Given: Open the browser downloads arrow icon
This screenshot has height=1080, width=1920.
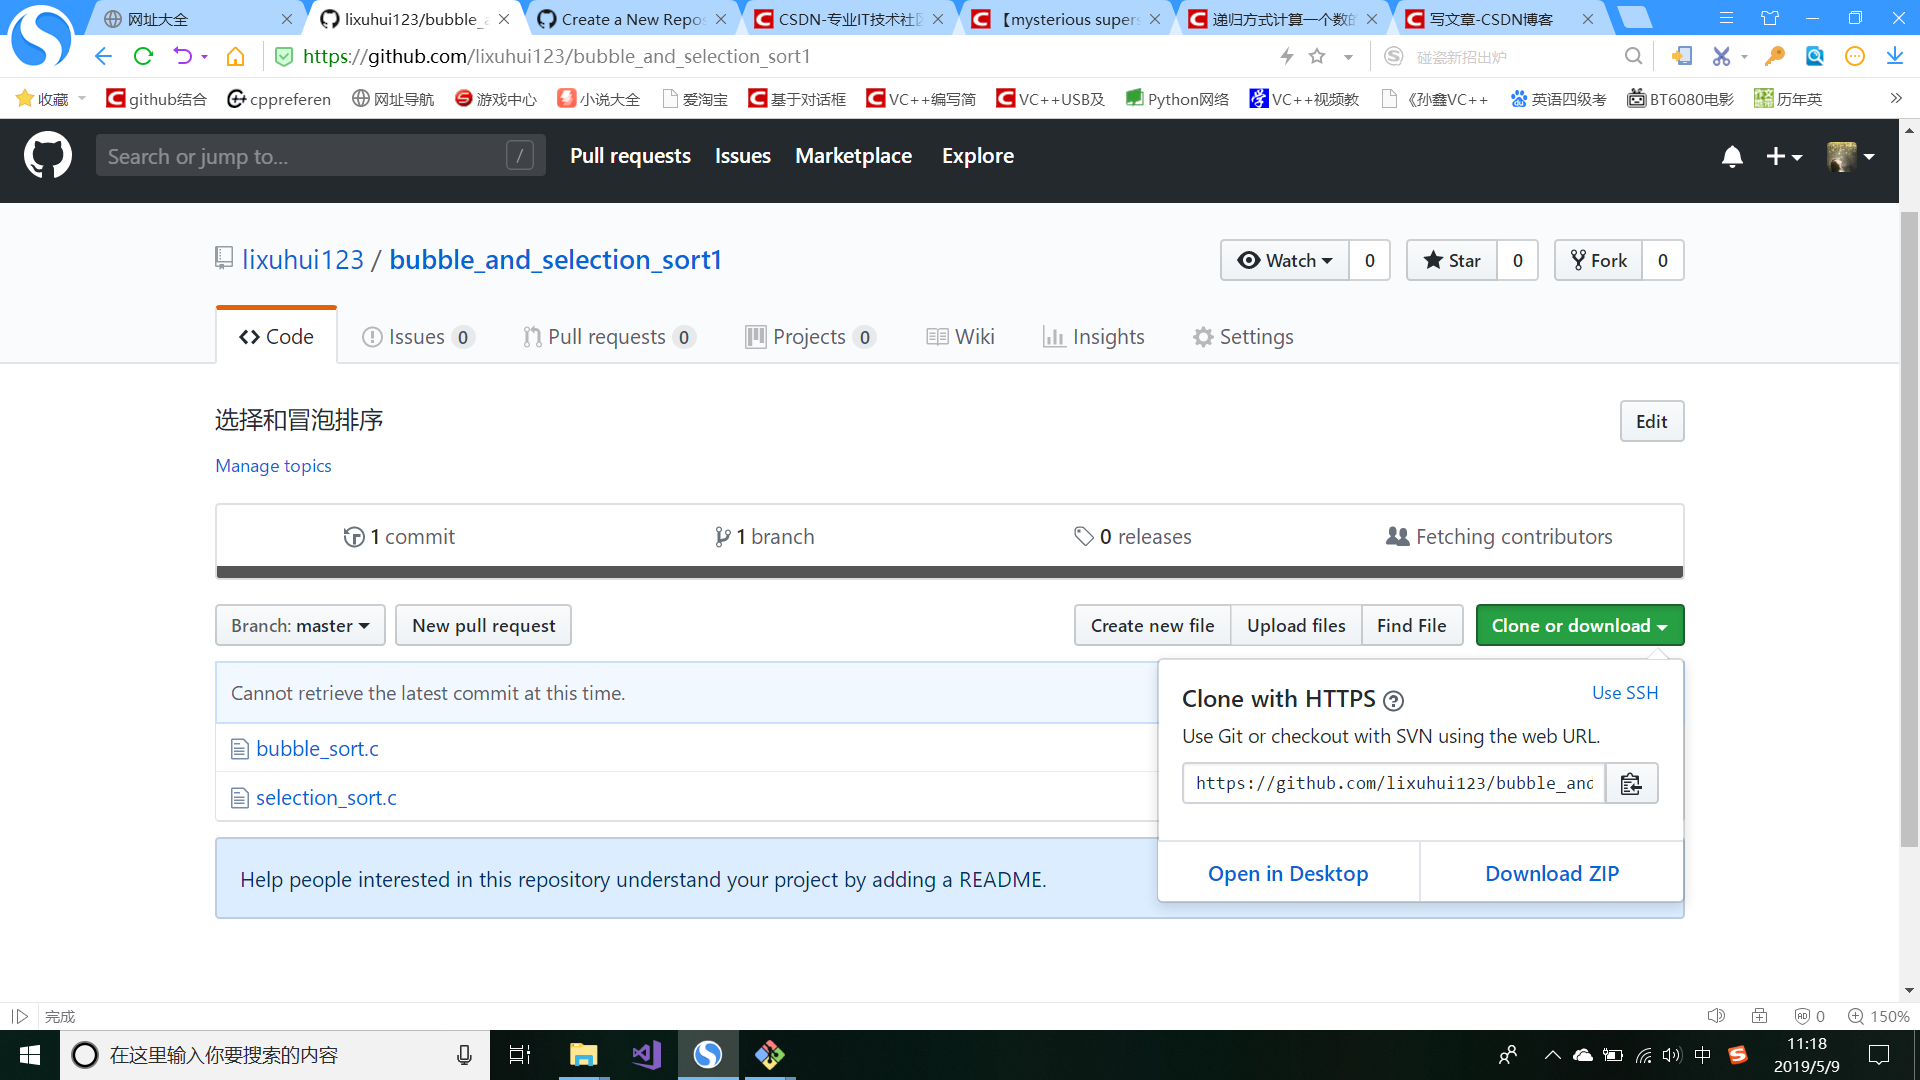Looking at the screenshot, I should coord(1894,56).
